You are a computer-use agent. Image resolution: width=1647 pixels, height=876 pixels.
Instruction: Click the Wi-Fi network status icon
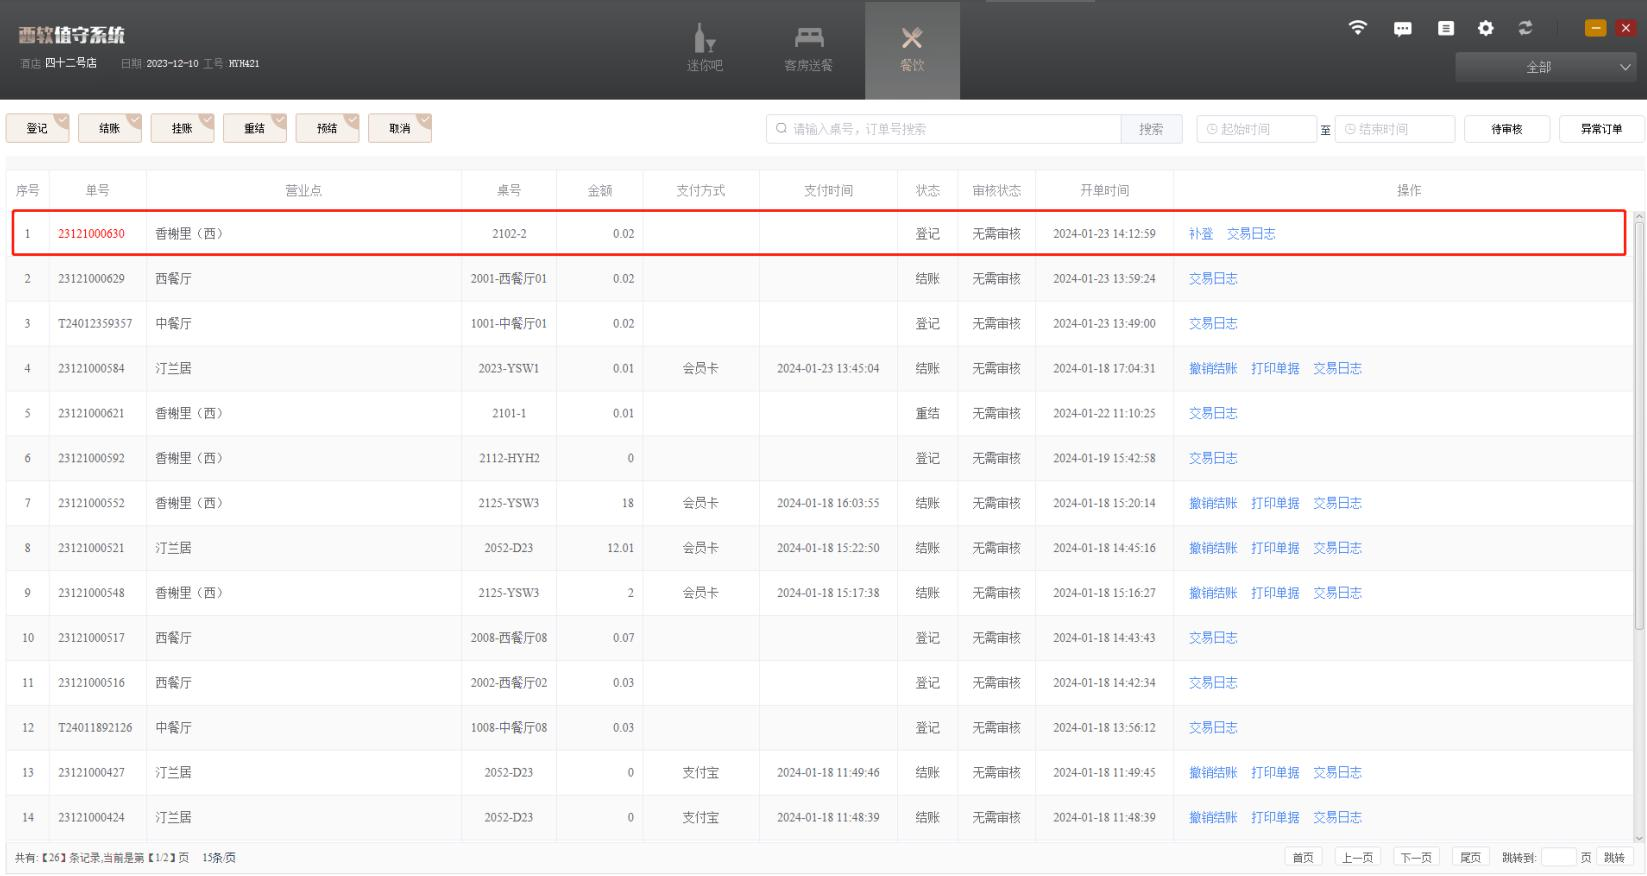coord(1358,28)
